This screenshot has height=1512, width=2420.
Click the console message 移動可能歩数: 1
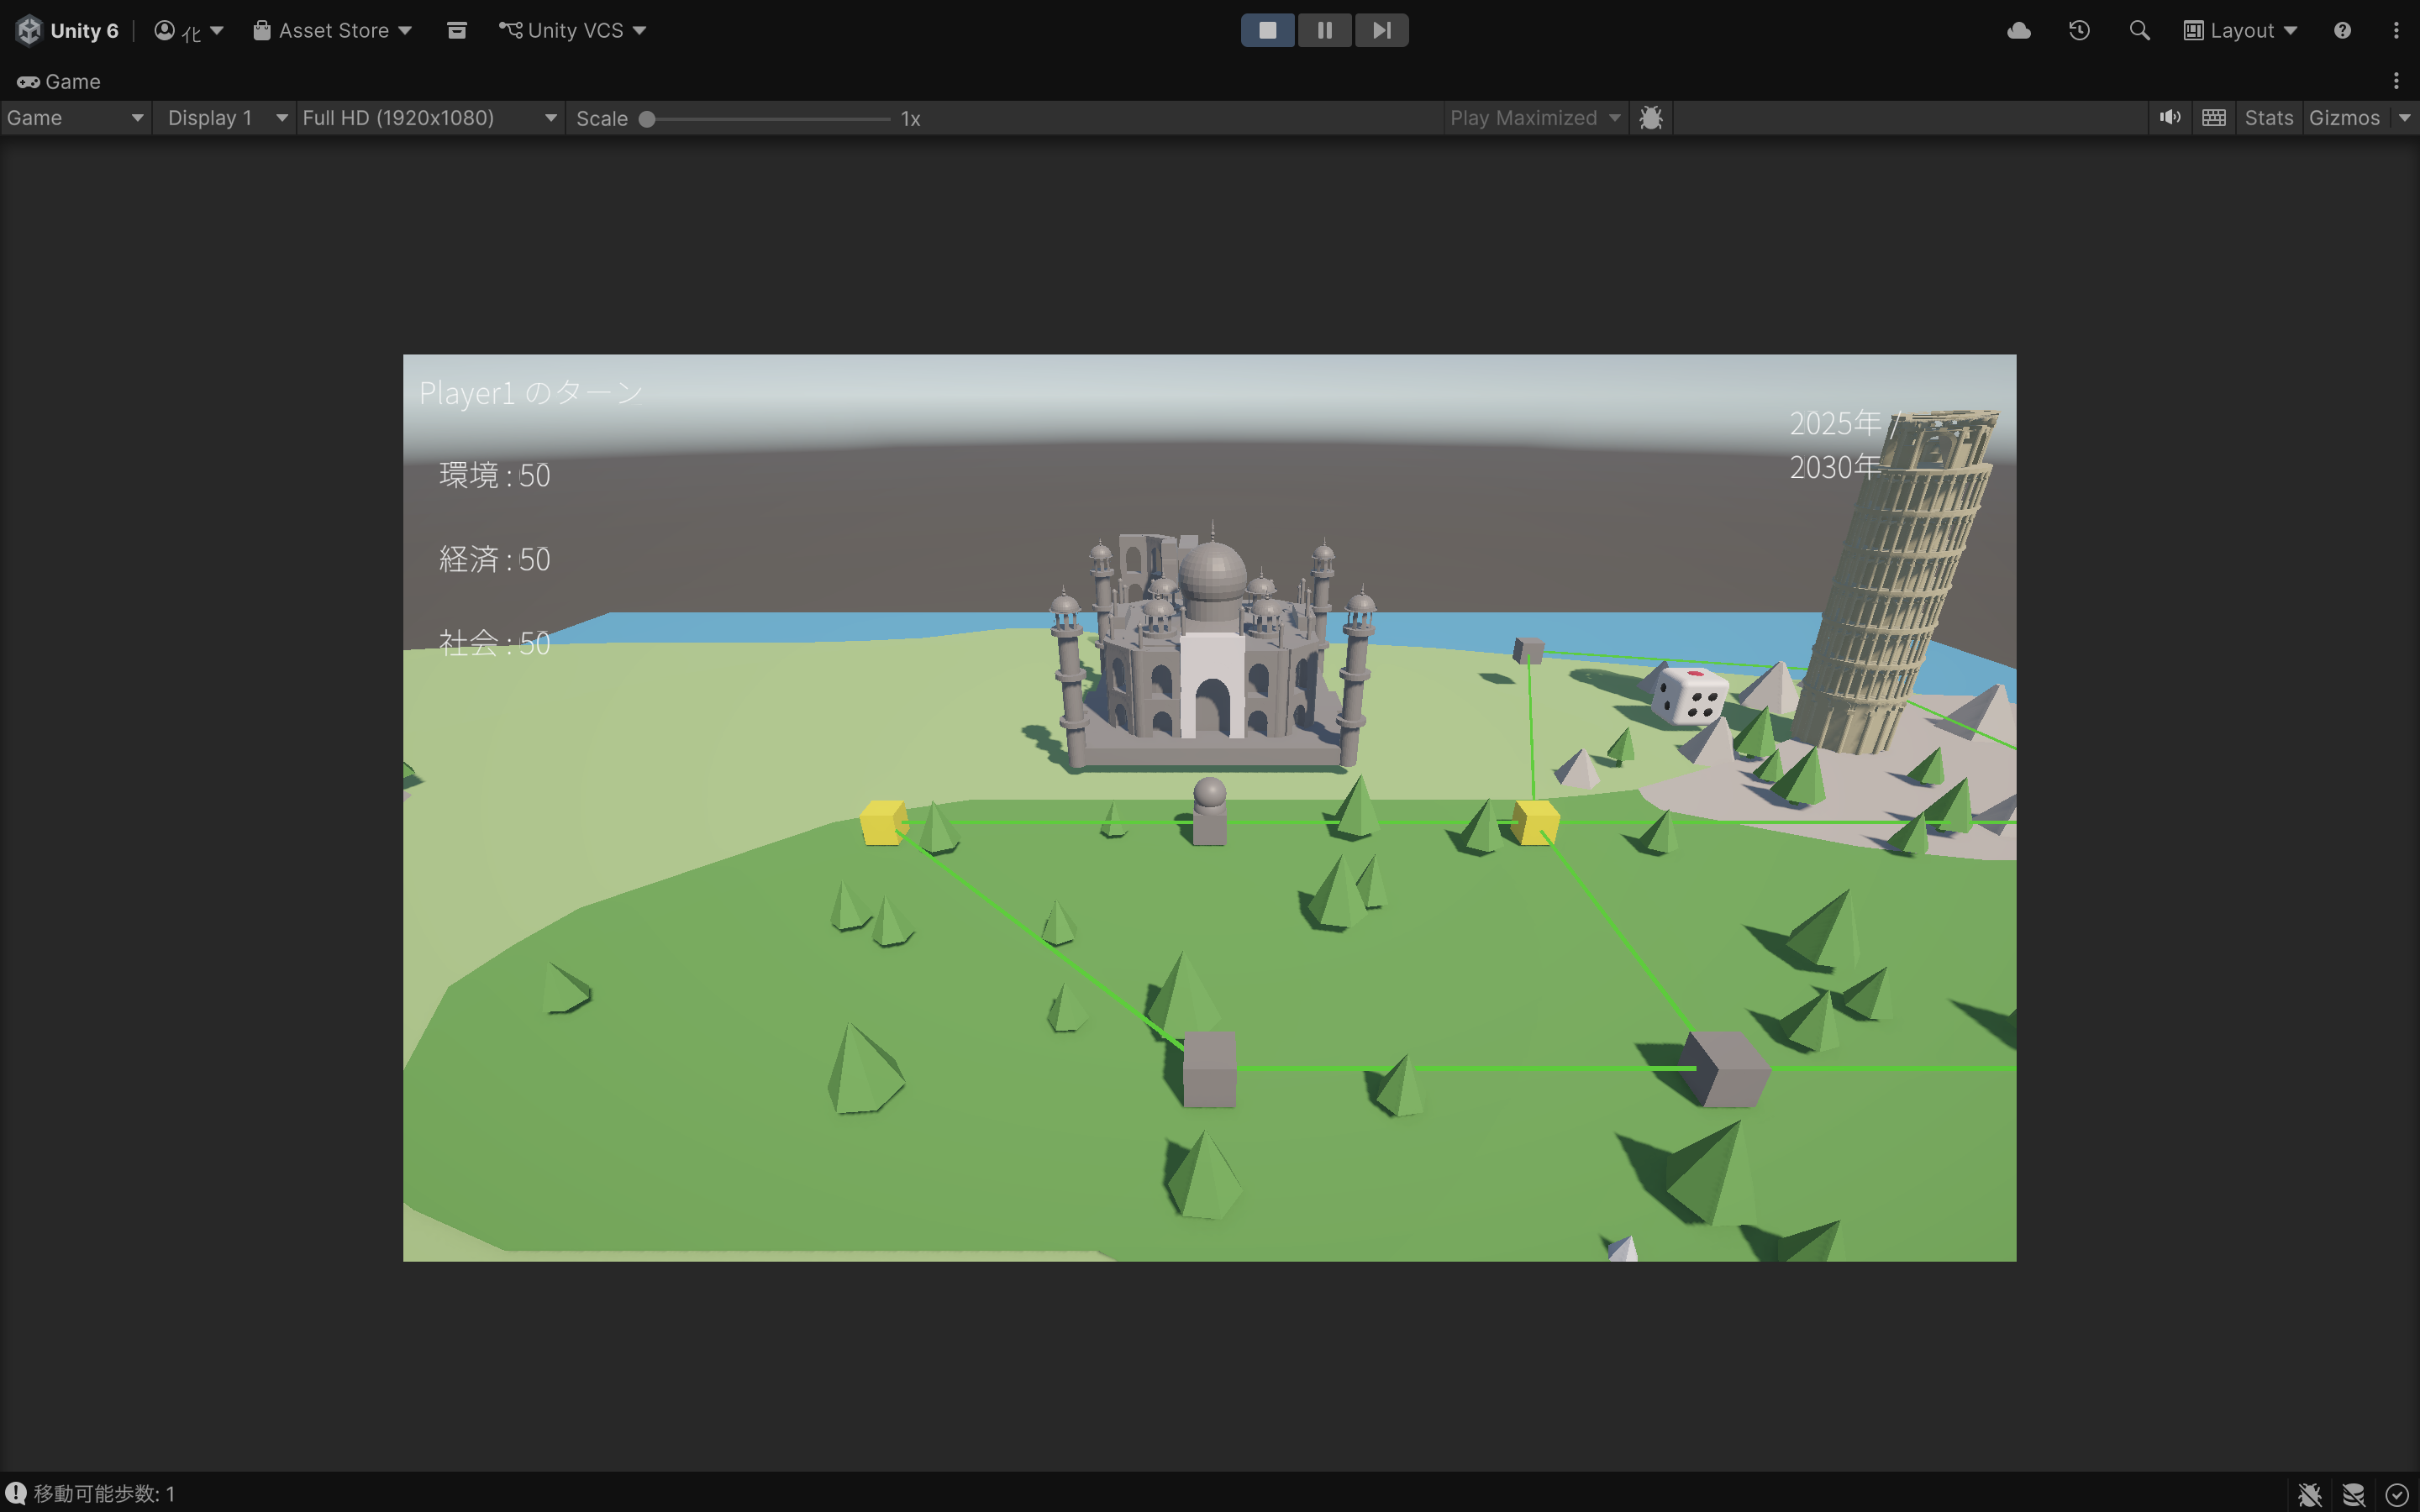104,1493
